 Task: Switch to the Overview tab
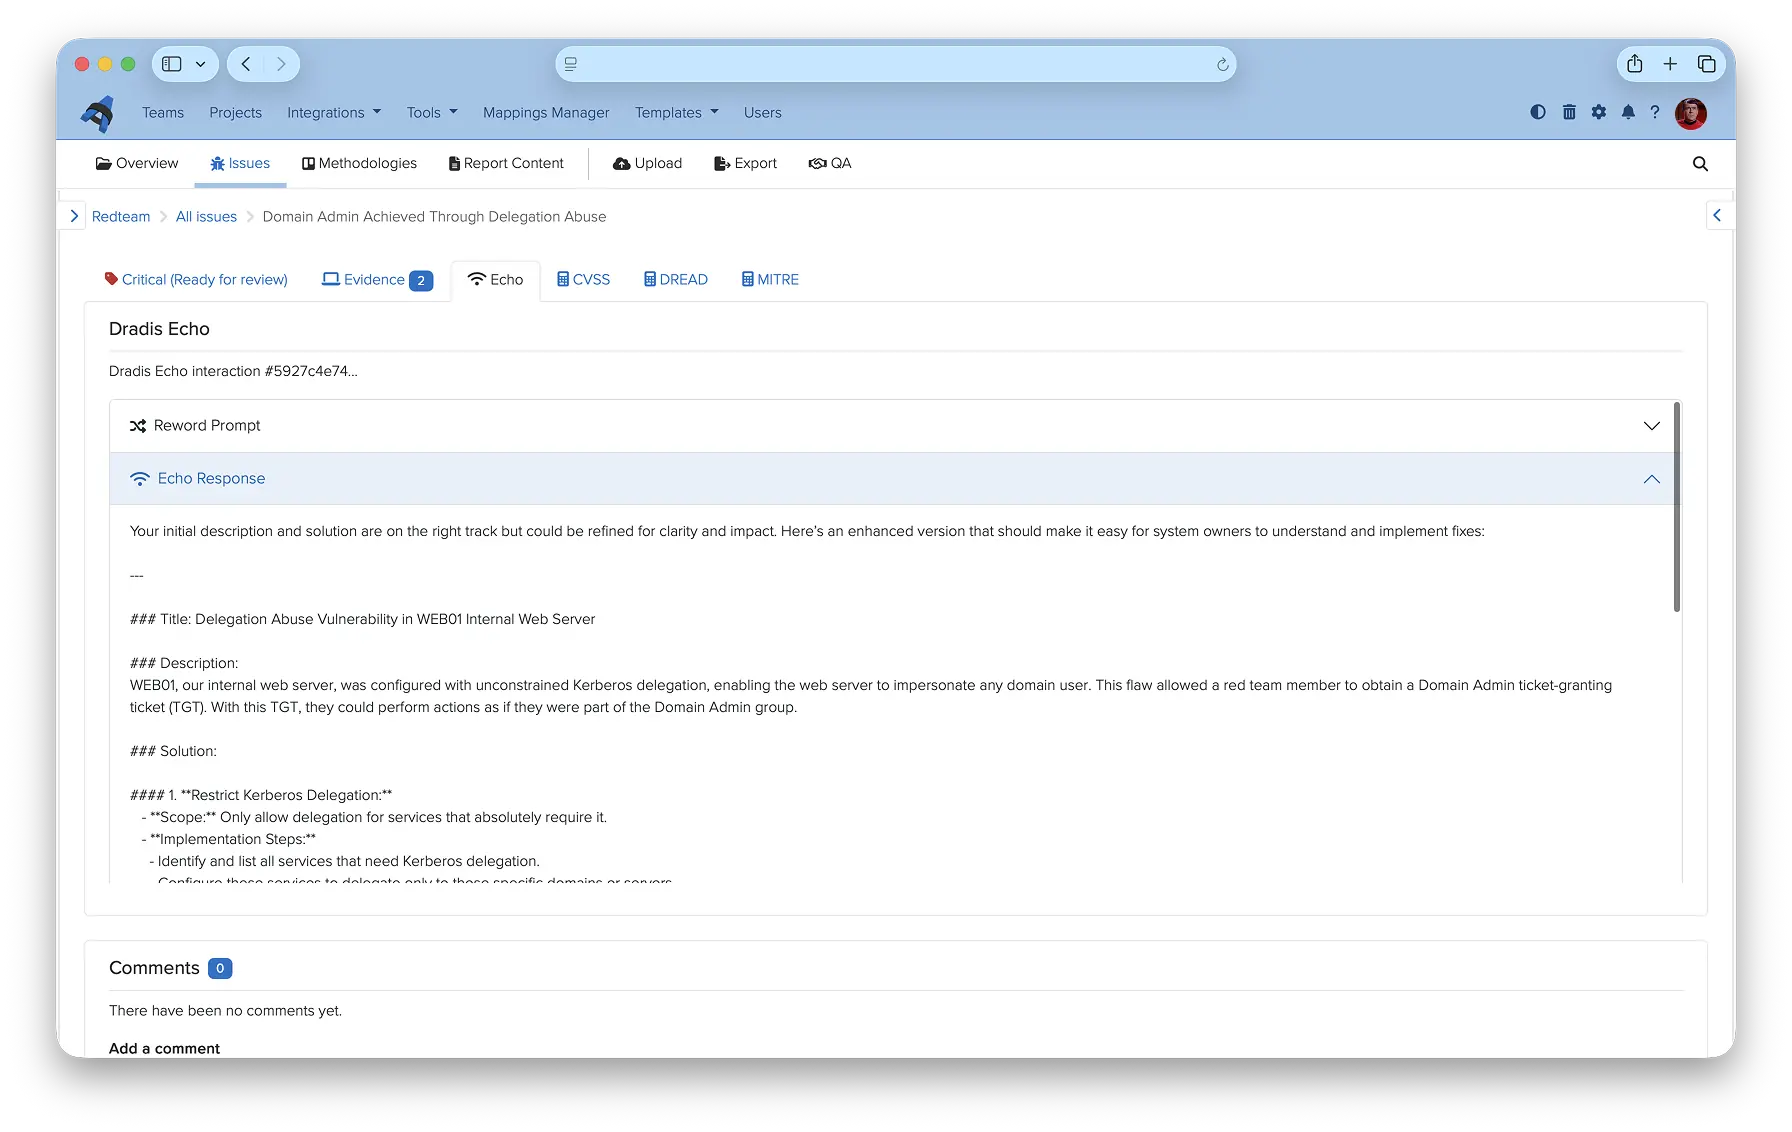point(137,164)
